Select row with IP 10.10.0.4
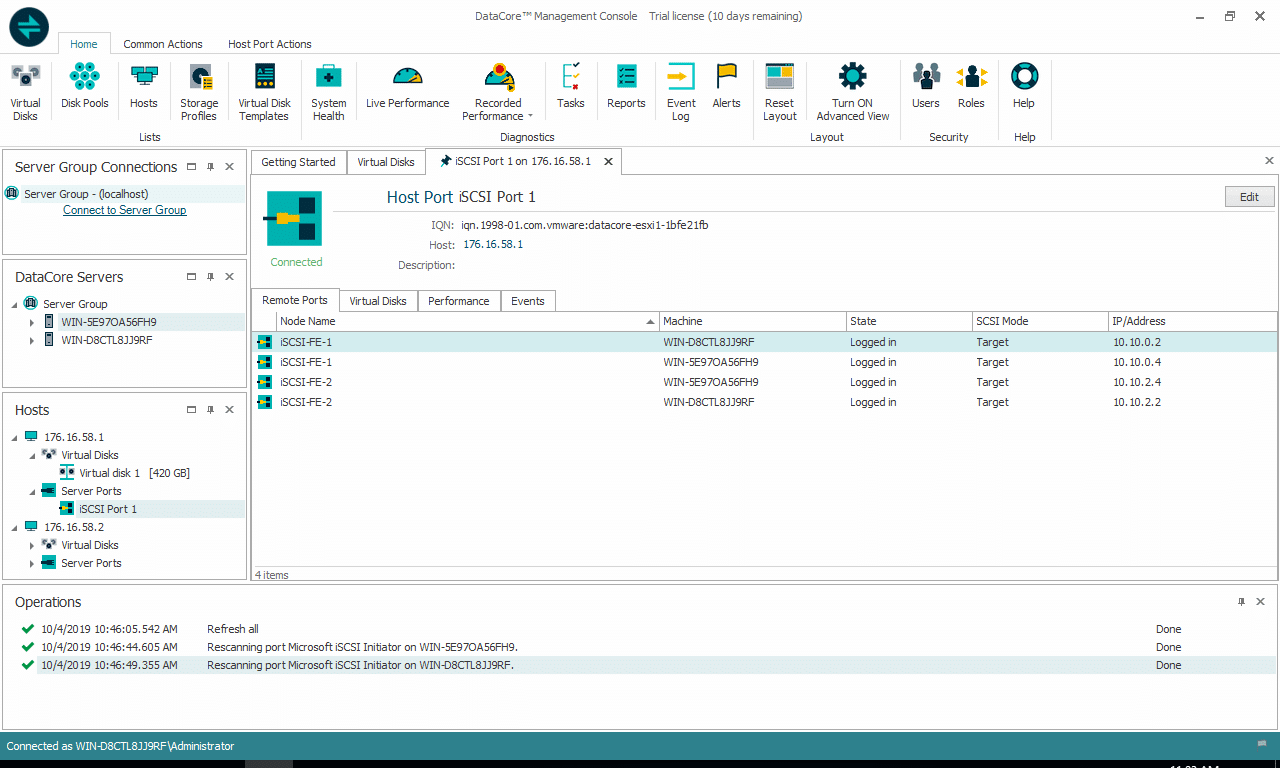Viewport: 1280px width, 768px height. [x=764, y=362]
